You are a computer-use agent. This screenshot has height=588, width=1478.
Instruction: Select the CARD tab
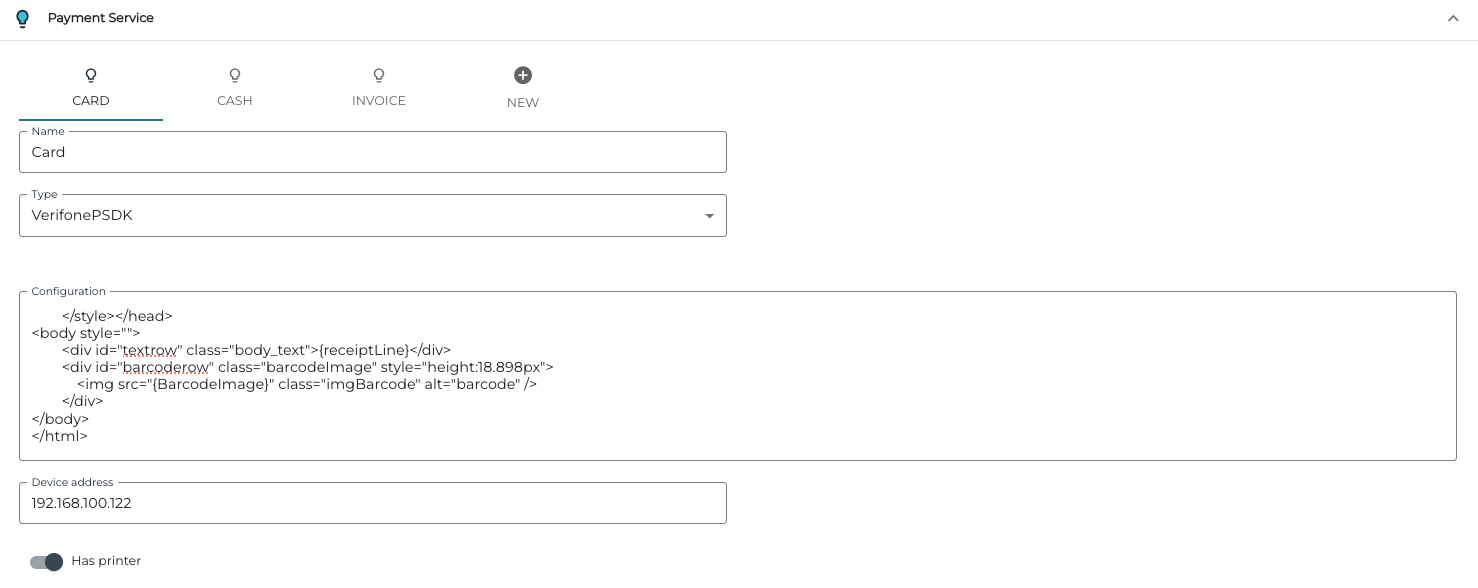point(90,100)
